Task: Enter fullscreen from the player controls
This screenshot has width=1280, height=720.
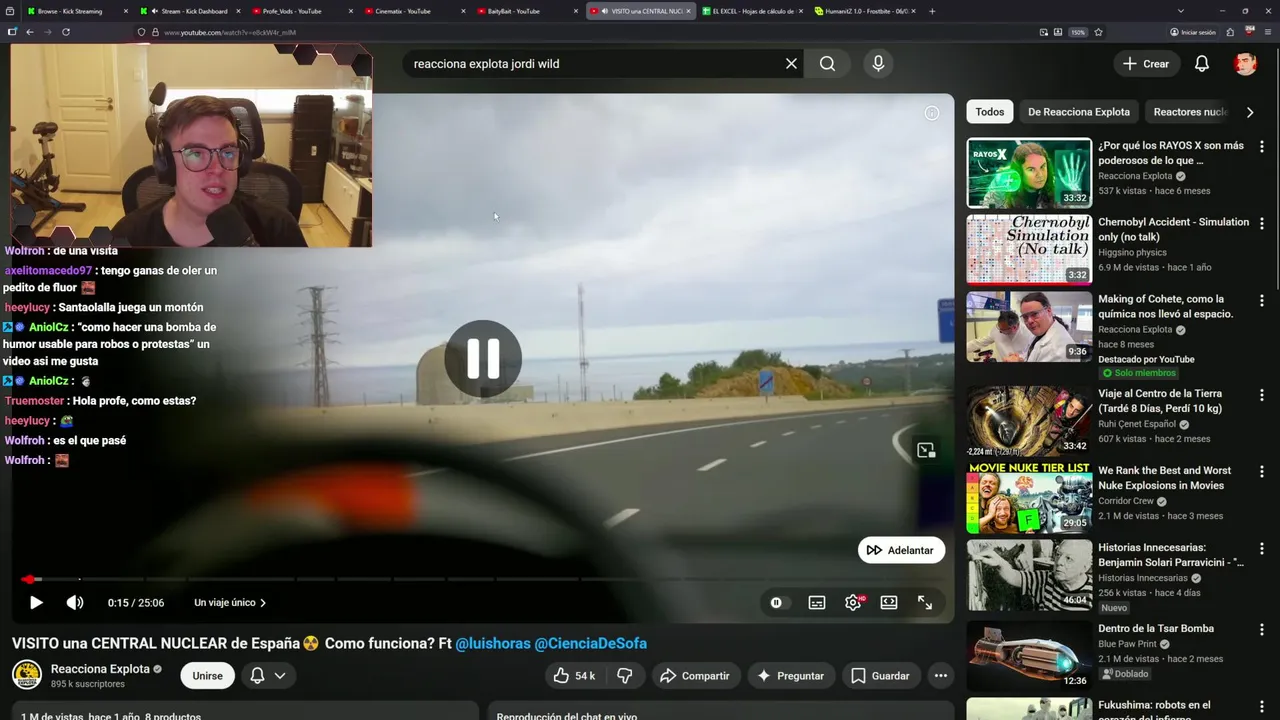Action: coord(925,603)
